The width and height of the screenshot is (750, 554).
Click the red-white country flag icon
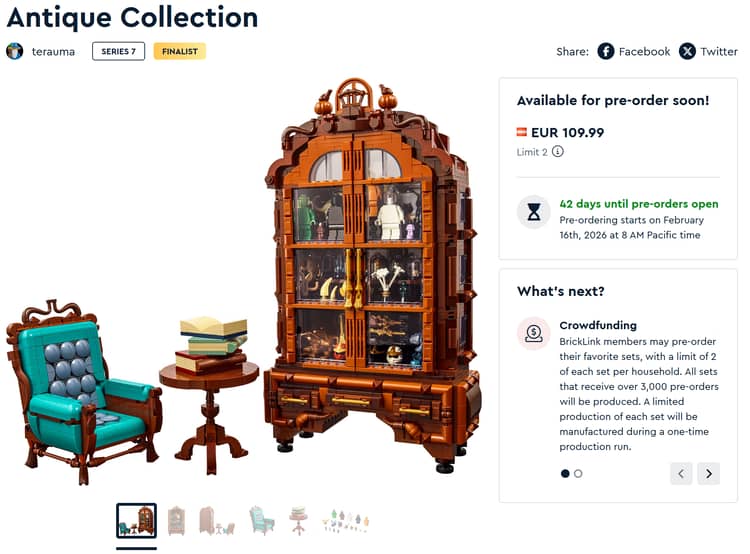[x=521, y=132]
